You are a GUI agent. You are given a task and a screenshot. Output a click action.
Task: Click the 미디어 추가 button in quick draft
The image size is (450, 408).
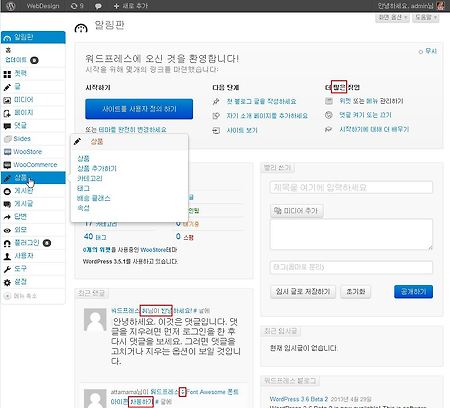[297, 211]
